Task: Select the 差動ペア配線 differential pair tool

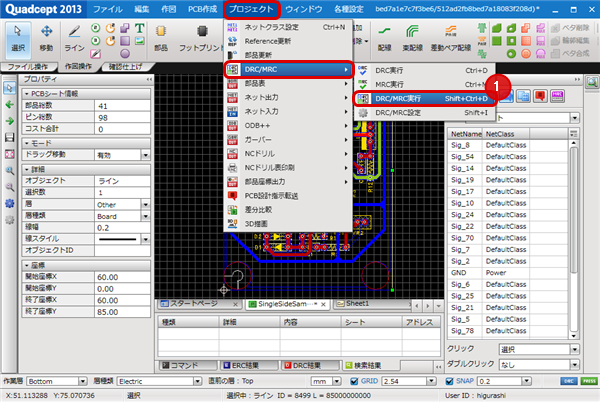Action: tap(451, 39)
